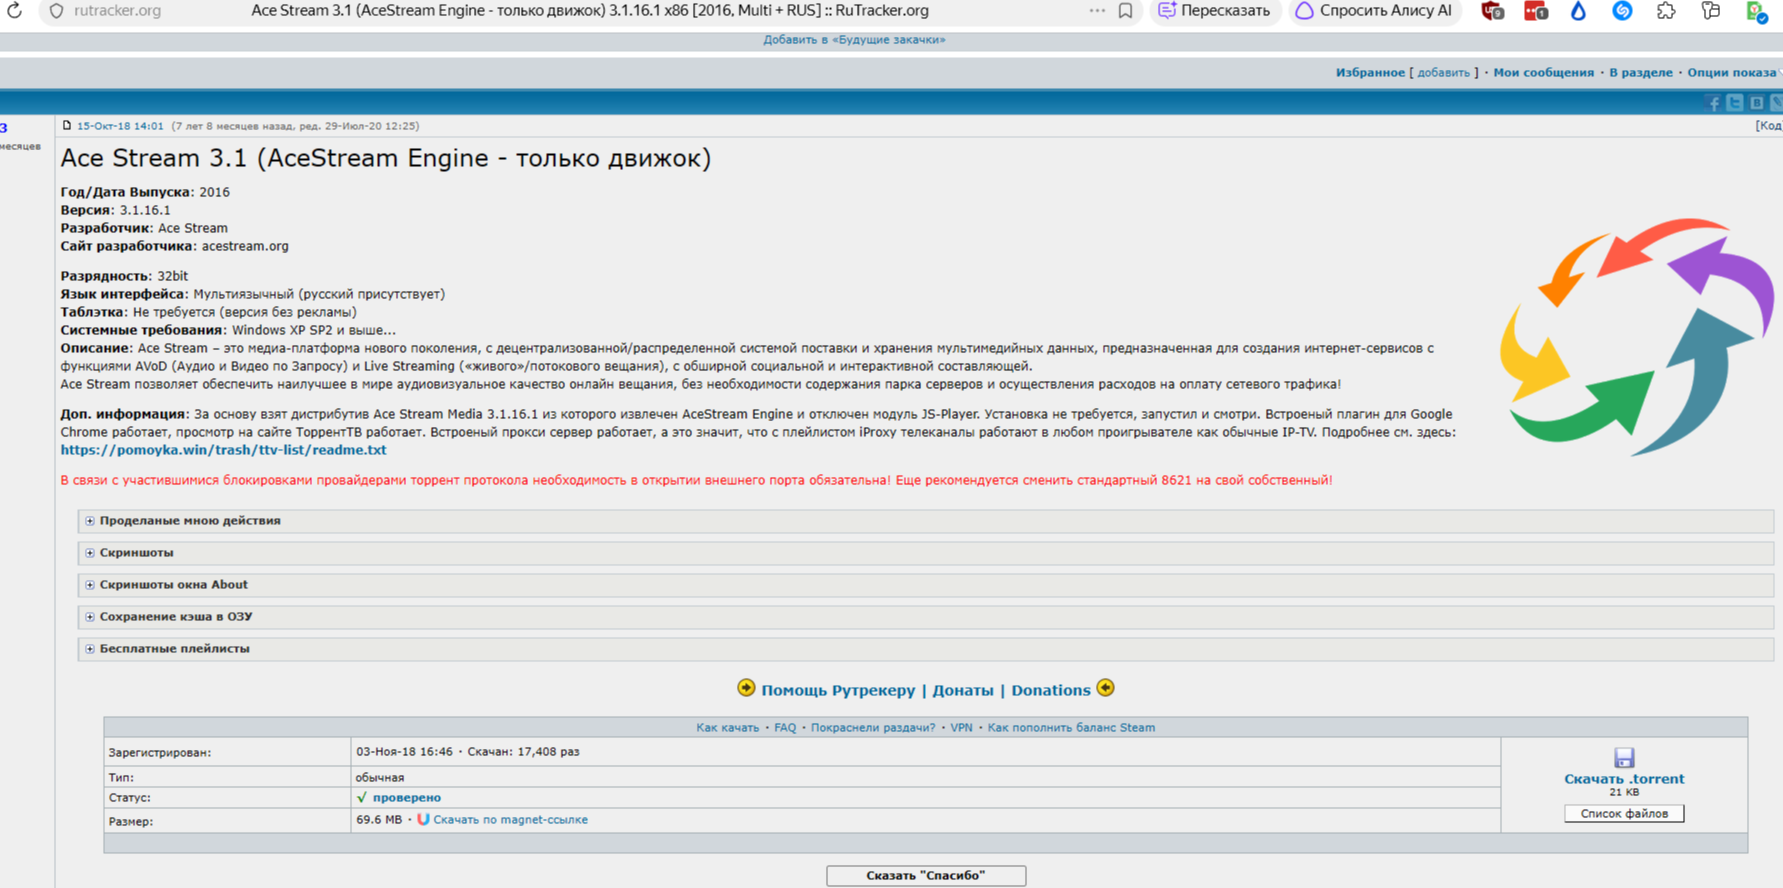Expand the Сохранение кэша в ОЗУ spoiler
Viewport: 1783px width, 888px height.
click(x=925, y=617)
